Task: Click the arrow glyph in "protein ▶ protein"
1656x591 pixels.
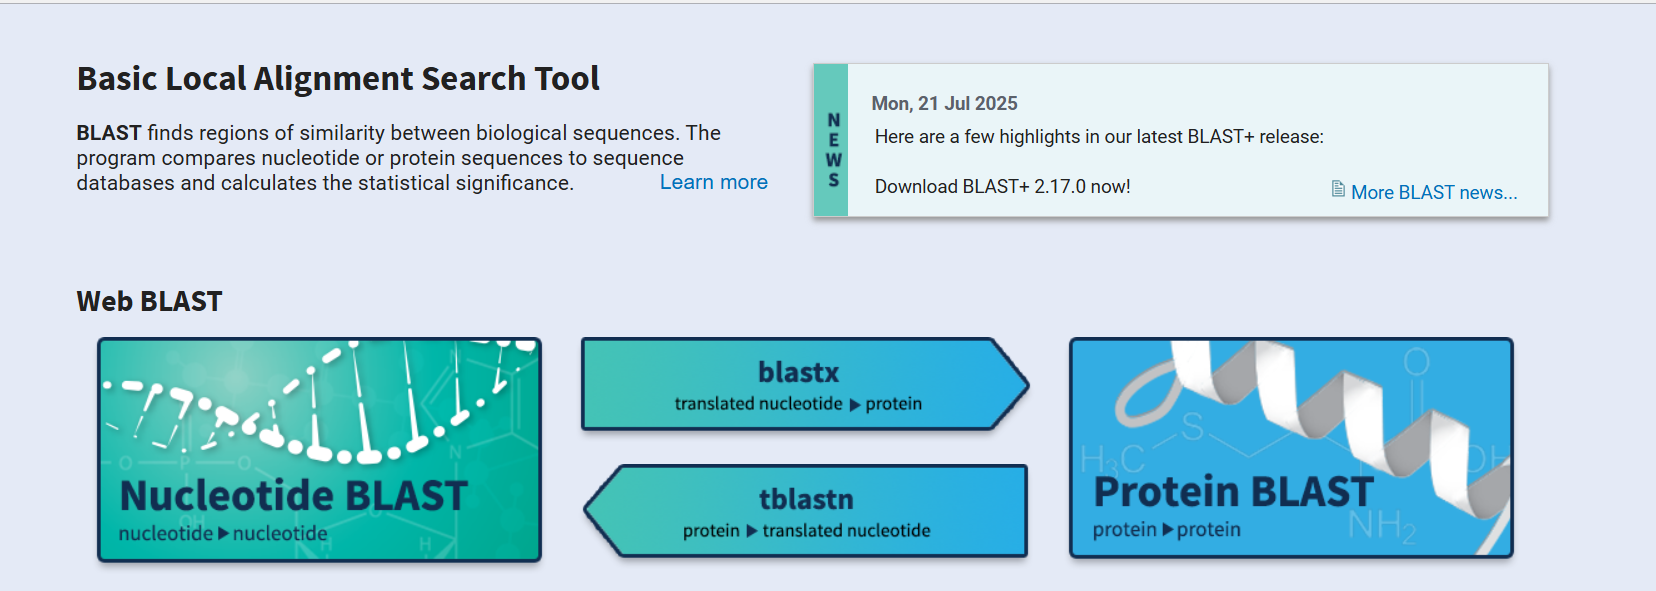Action: coord(1165,529)
